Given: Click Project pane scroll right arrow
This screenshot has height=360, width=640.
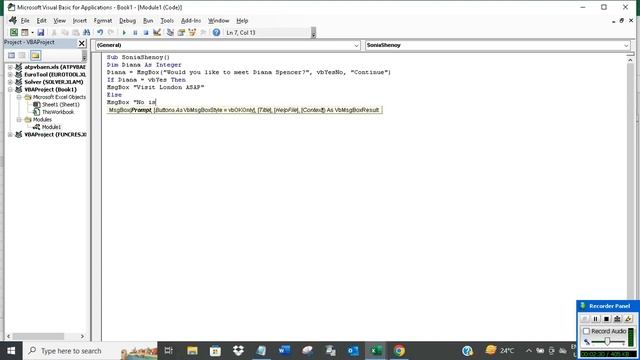Looking at the screenshot, I should point(82,336).
